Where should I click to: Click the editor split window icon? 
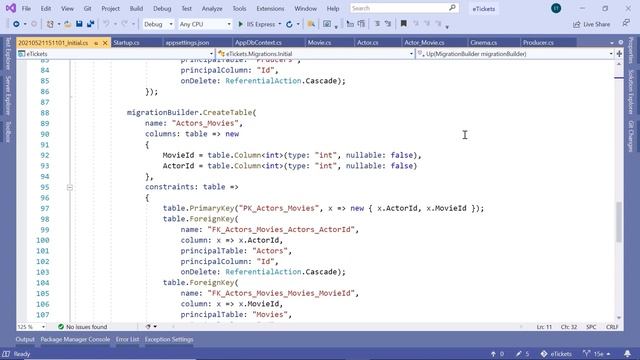619,53
